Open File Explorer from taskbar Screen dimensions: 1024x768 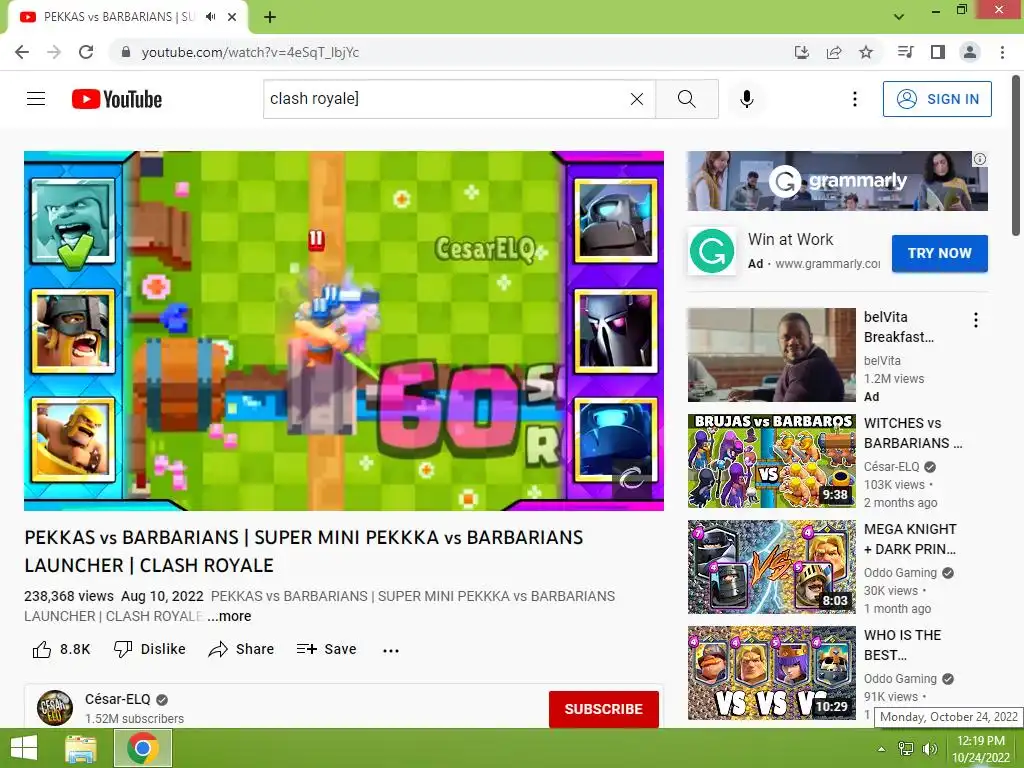click(x=82, y=748)
